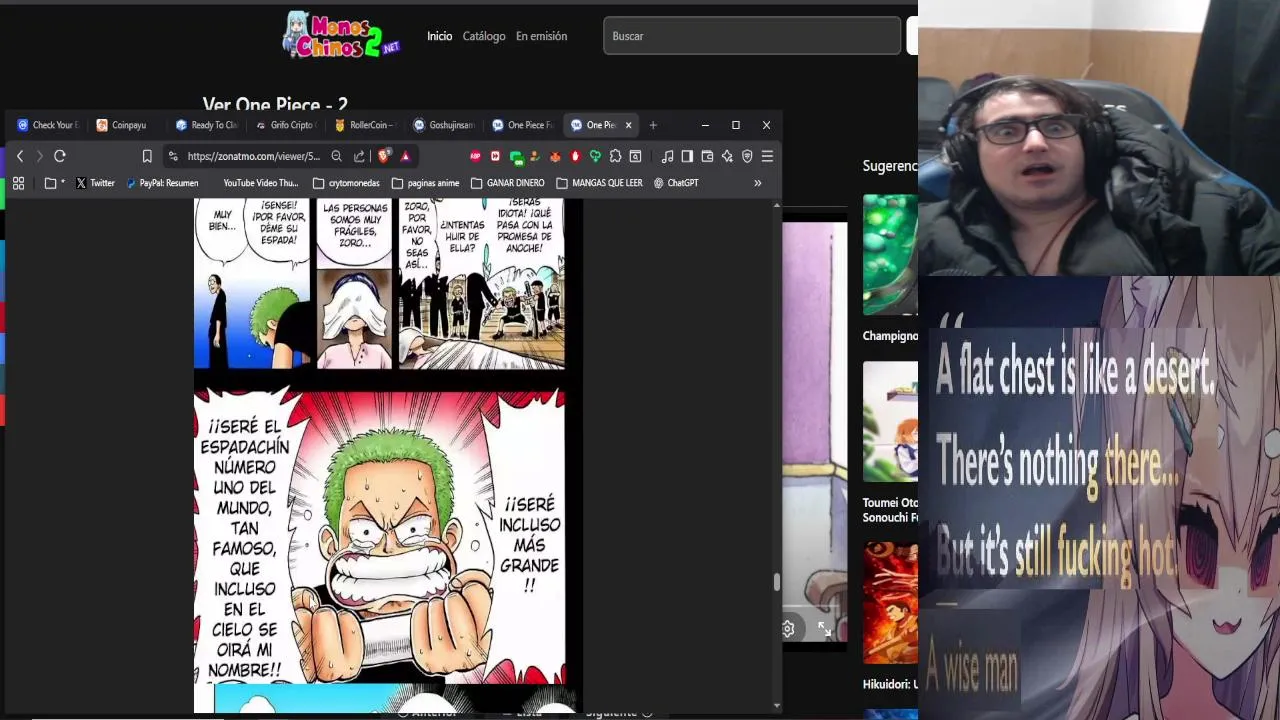Open the apps grid in bookmarks bar
The image size is (1280, 720).
pyautogui.click(x=18, y=183)
